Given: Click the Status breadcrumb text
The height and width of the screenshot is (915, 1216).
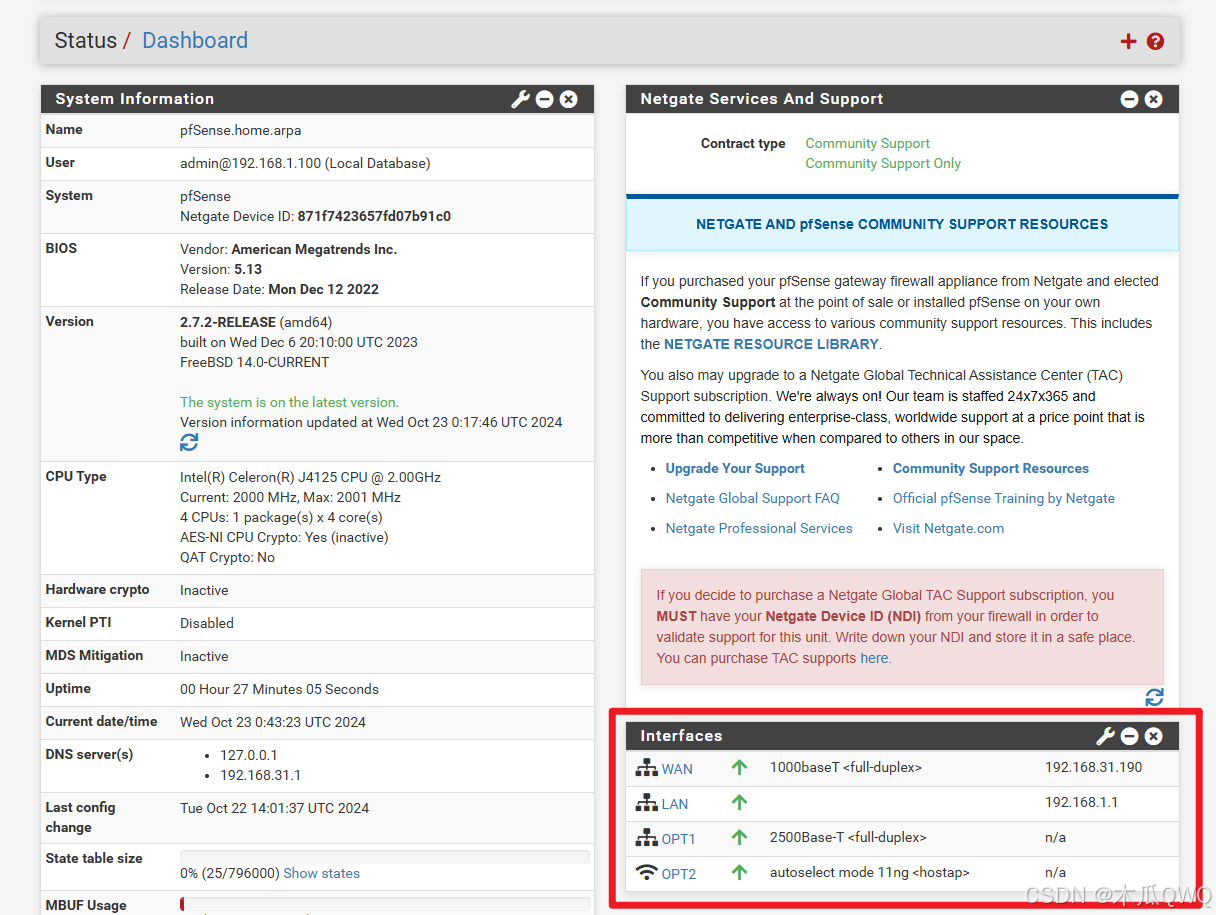Looking at the screenshot, I should click(x=86, y=41).
